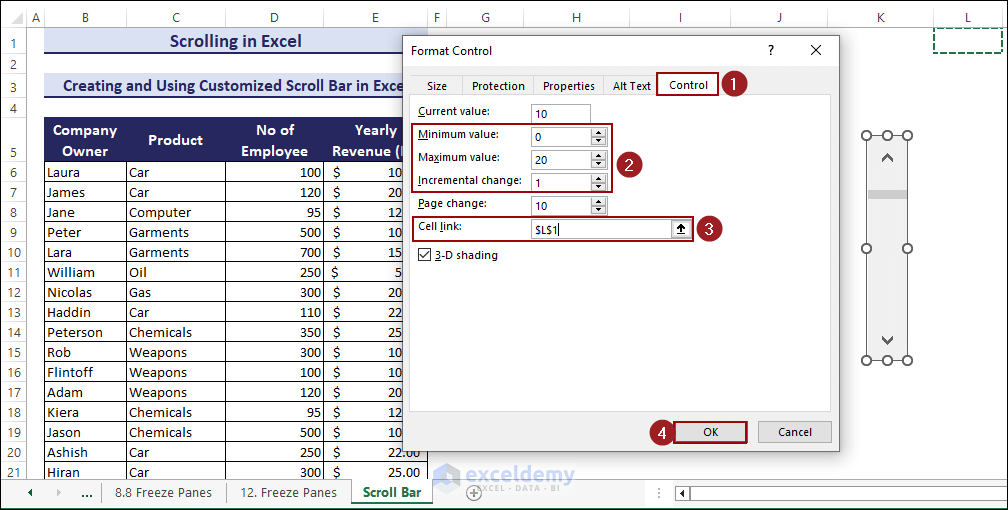Decrease Maximum value with the spinner down arrow
1008x510 pixels.
point(598,163)
